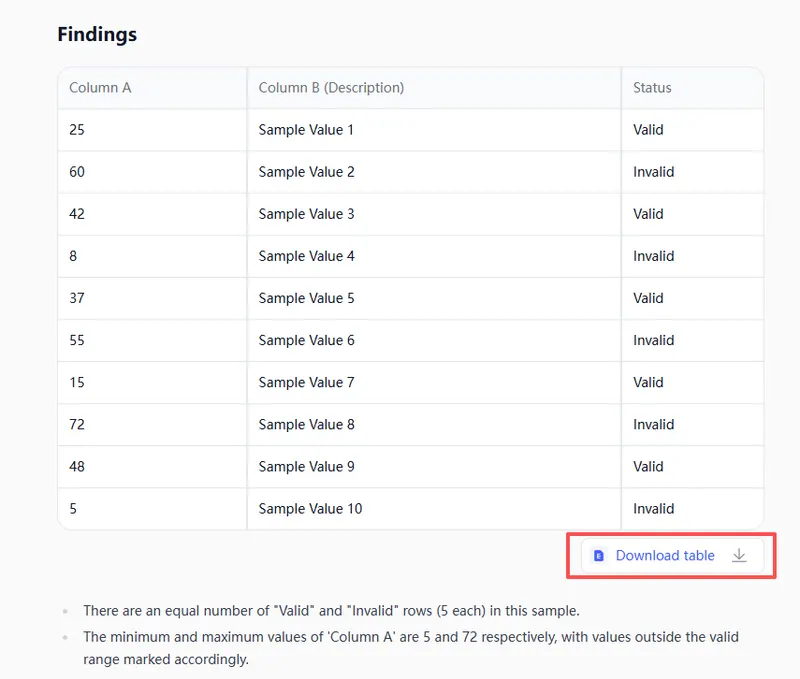
Task: Select the cell containing Sample Value 1
Action: pyautogui.click(x=306, y=130)
